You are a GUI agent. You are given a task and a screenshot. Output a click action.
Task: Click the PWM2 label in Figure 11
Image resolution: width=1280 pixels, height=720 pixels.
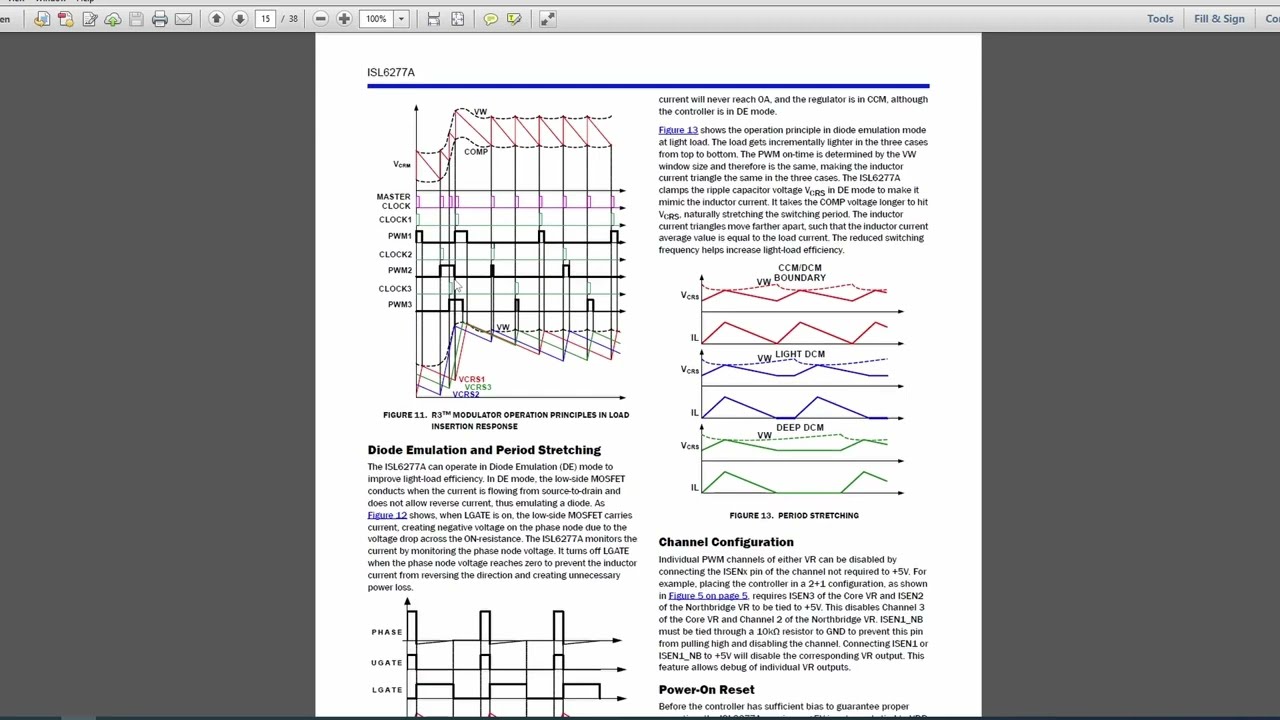pos(400,271)
